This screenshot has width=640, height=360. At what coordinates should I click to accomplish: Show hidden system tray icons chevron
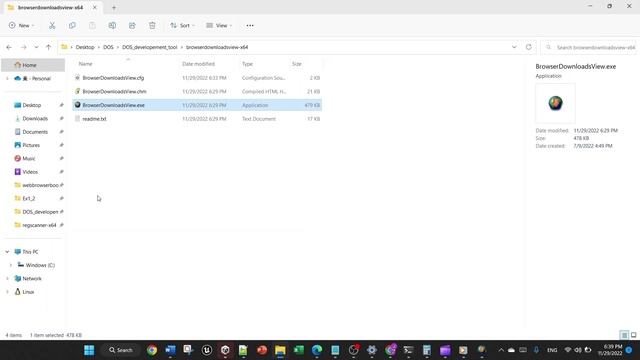501,350
